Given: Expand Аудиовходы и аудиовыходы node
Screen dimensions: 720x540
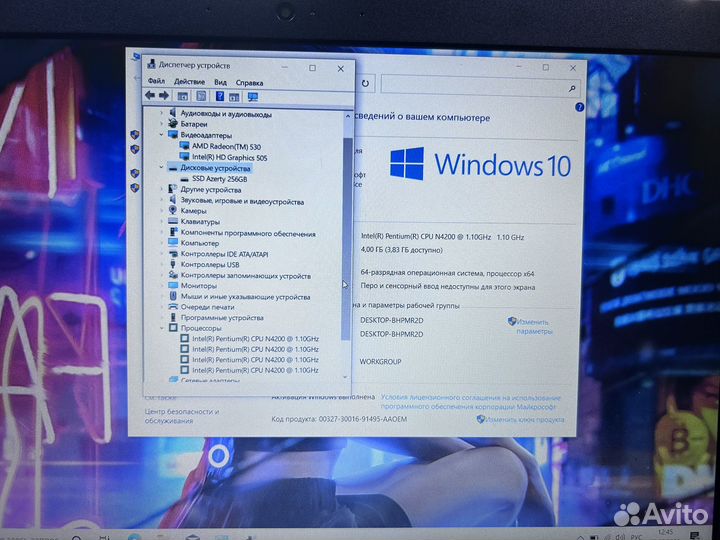Looking at the screenshot, I should tap(161, 112).
